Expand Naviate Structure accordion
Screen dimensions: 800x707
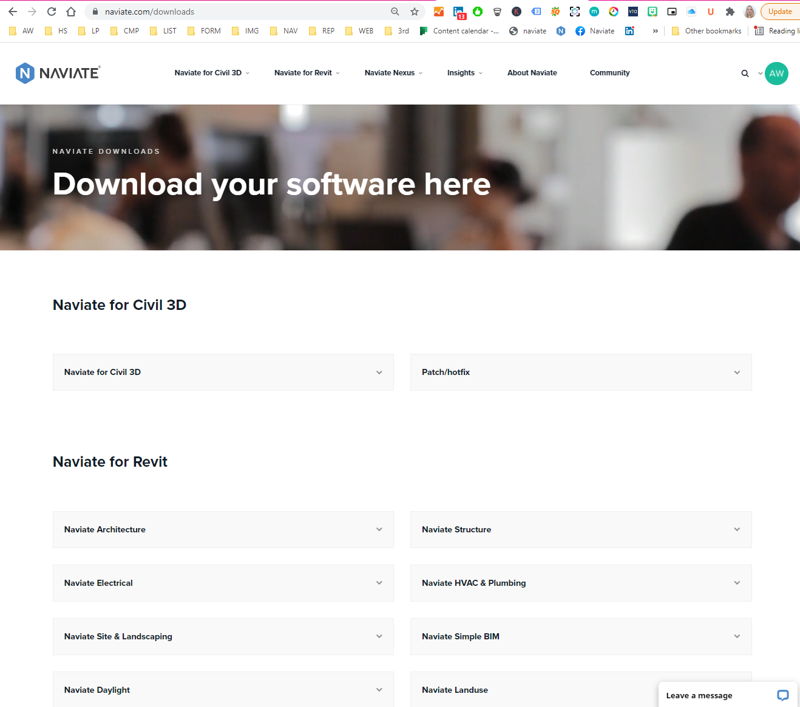(x=581, y=529)
